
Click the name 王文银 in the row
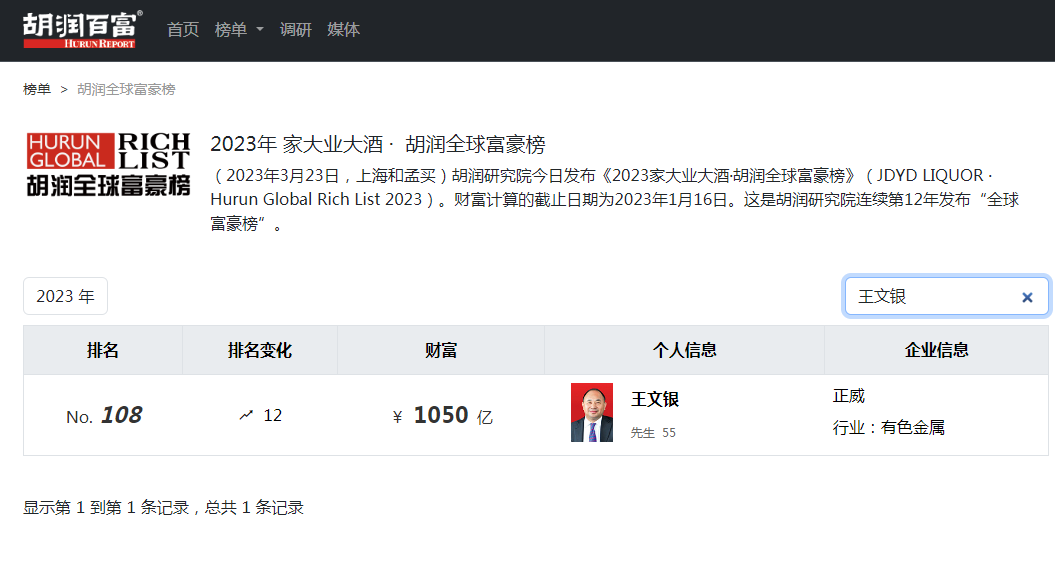(x=655, y=399)
